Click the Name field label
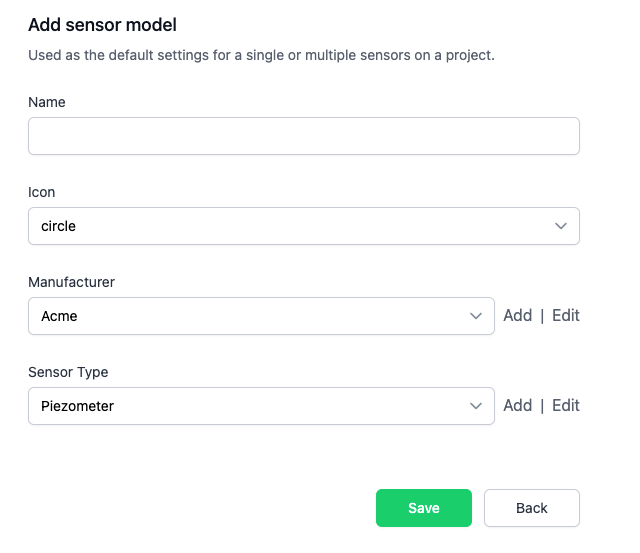This screenshot has width=640, height=553. [x=47, y=102]
